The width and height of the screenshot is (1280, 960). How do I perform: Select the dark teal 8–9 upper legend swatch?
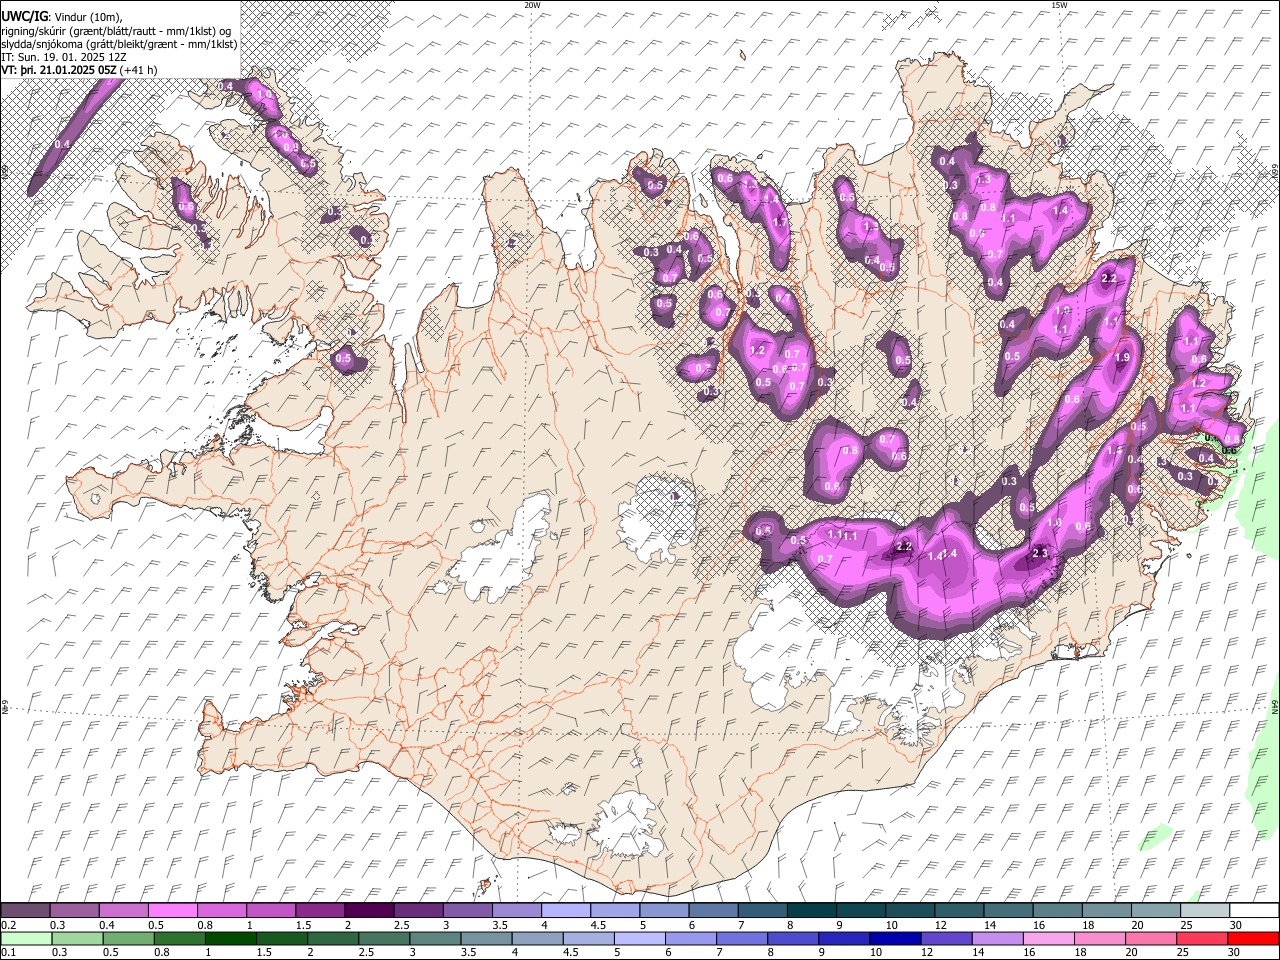(x=811, y=911)
